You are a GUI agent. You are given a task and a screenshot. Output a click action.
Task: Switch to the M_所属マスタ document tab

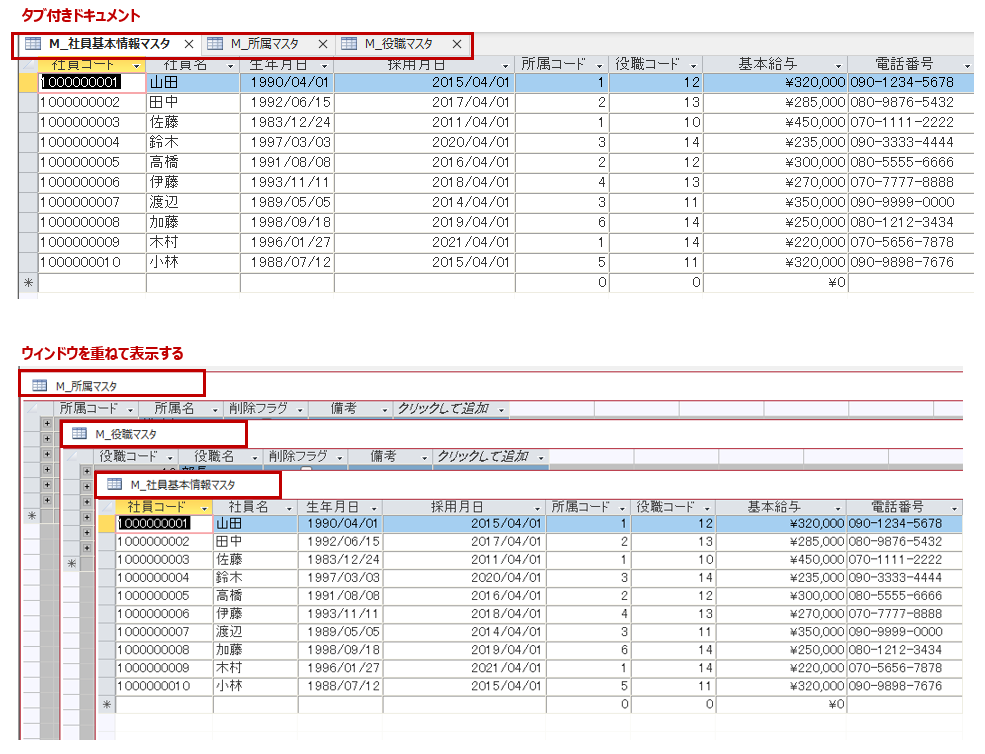click(x=264, y=44)
